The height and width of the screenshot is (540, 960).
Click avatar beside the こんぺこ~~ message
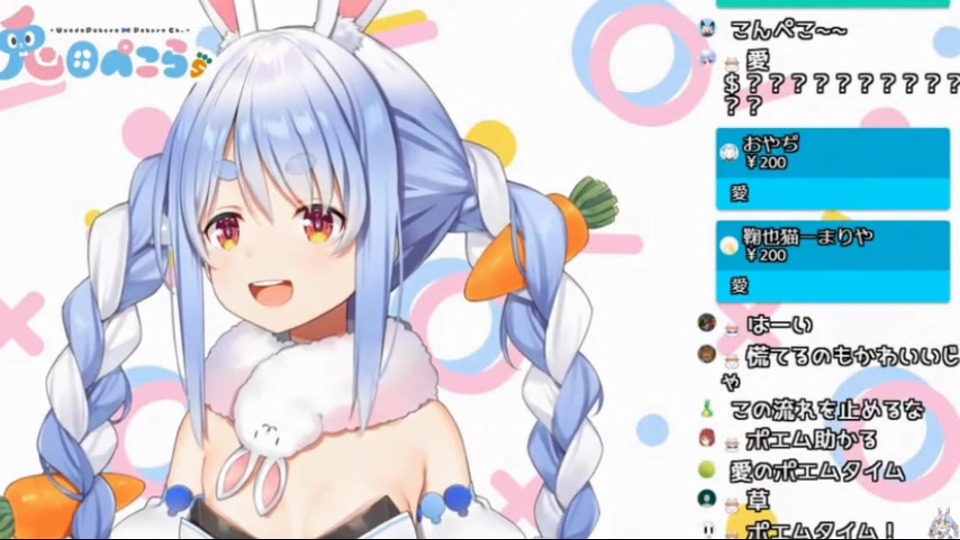pyautogui.click(x=708, y=28)
